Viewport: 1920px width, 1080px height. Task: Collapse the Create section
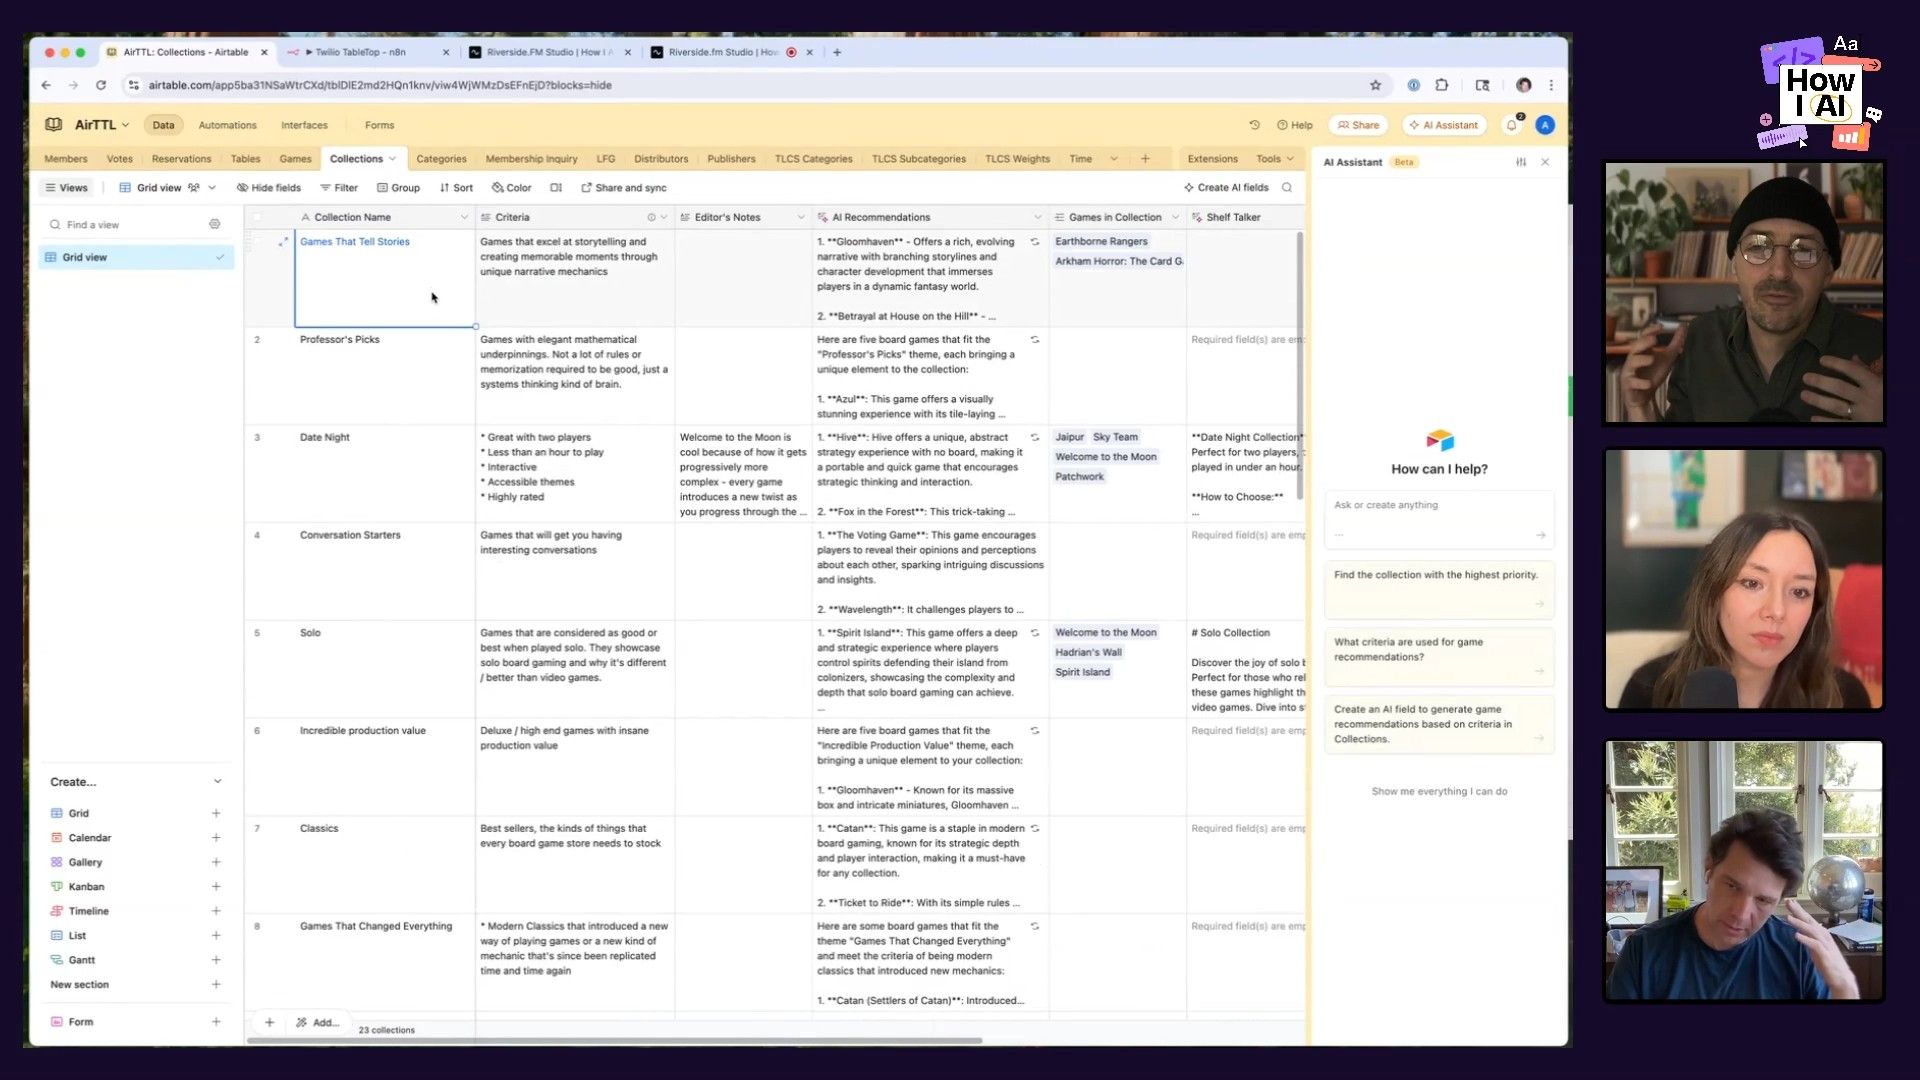click(217, 782)
